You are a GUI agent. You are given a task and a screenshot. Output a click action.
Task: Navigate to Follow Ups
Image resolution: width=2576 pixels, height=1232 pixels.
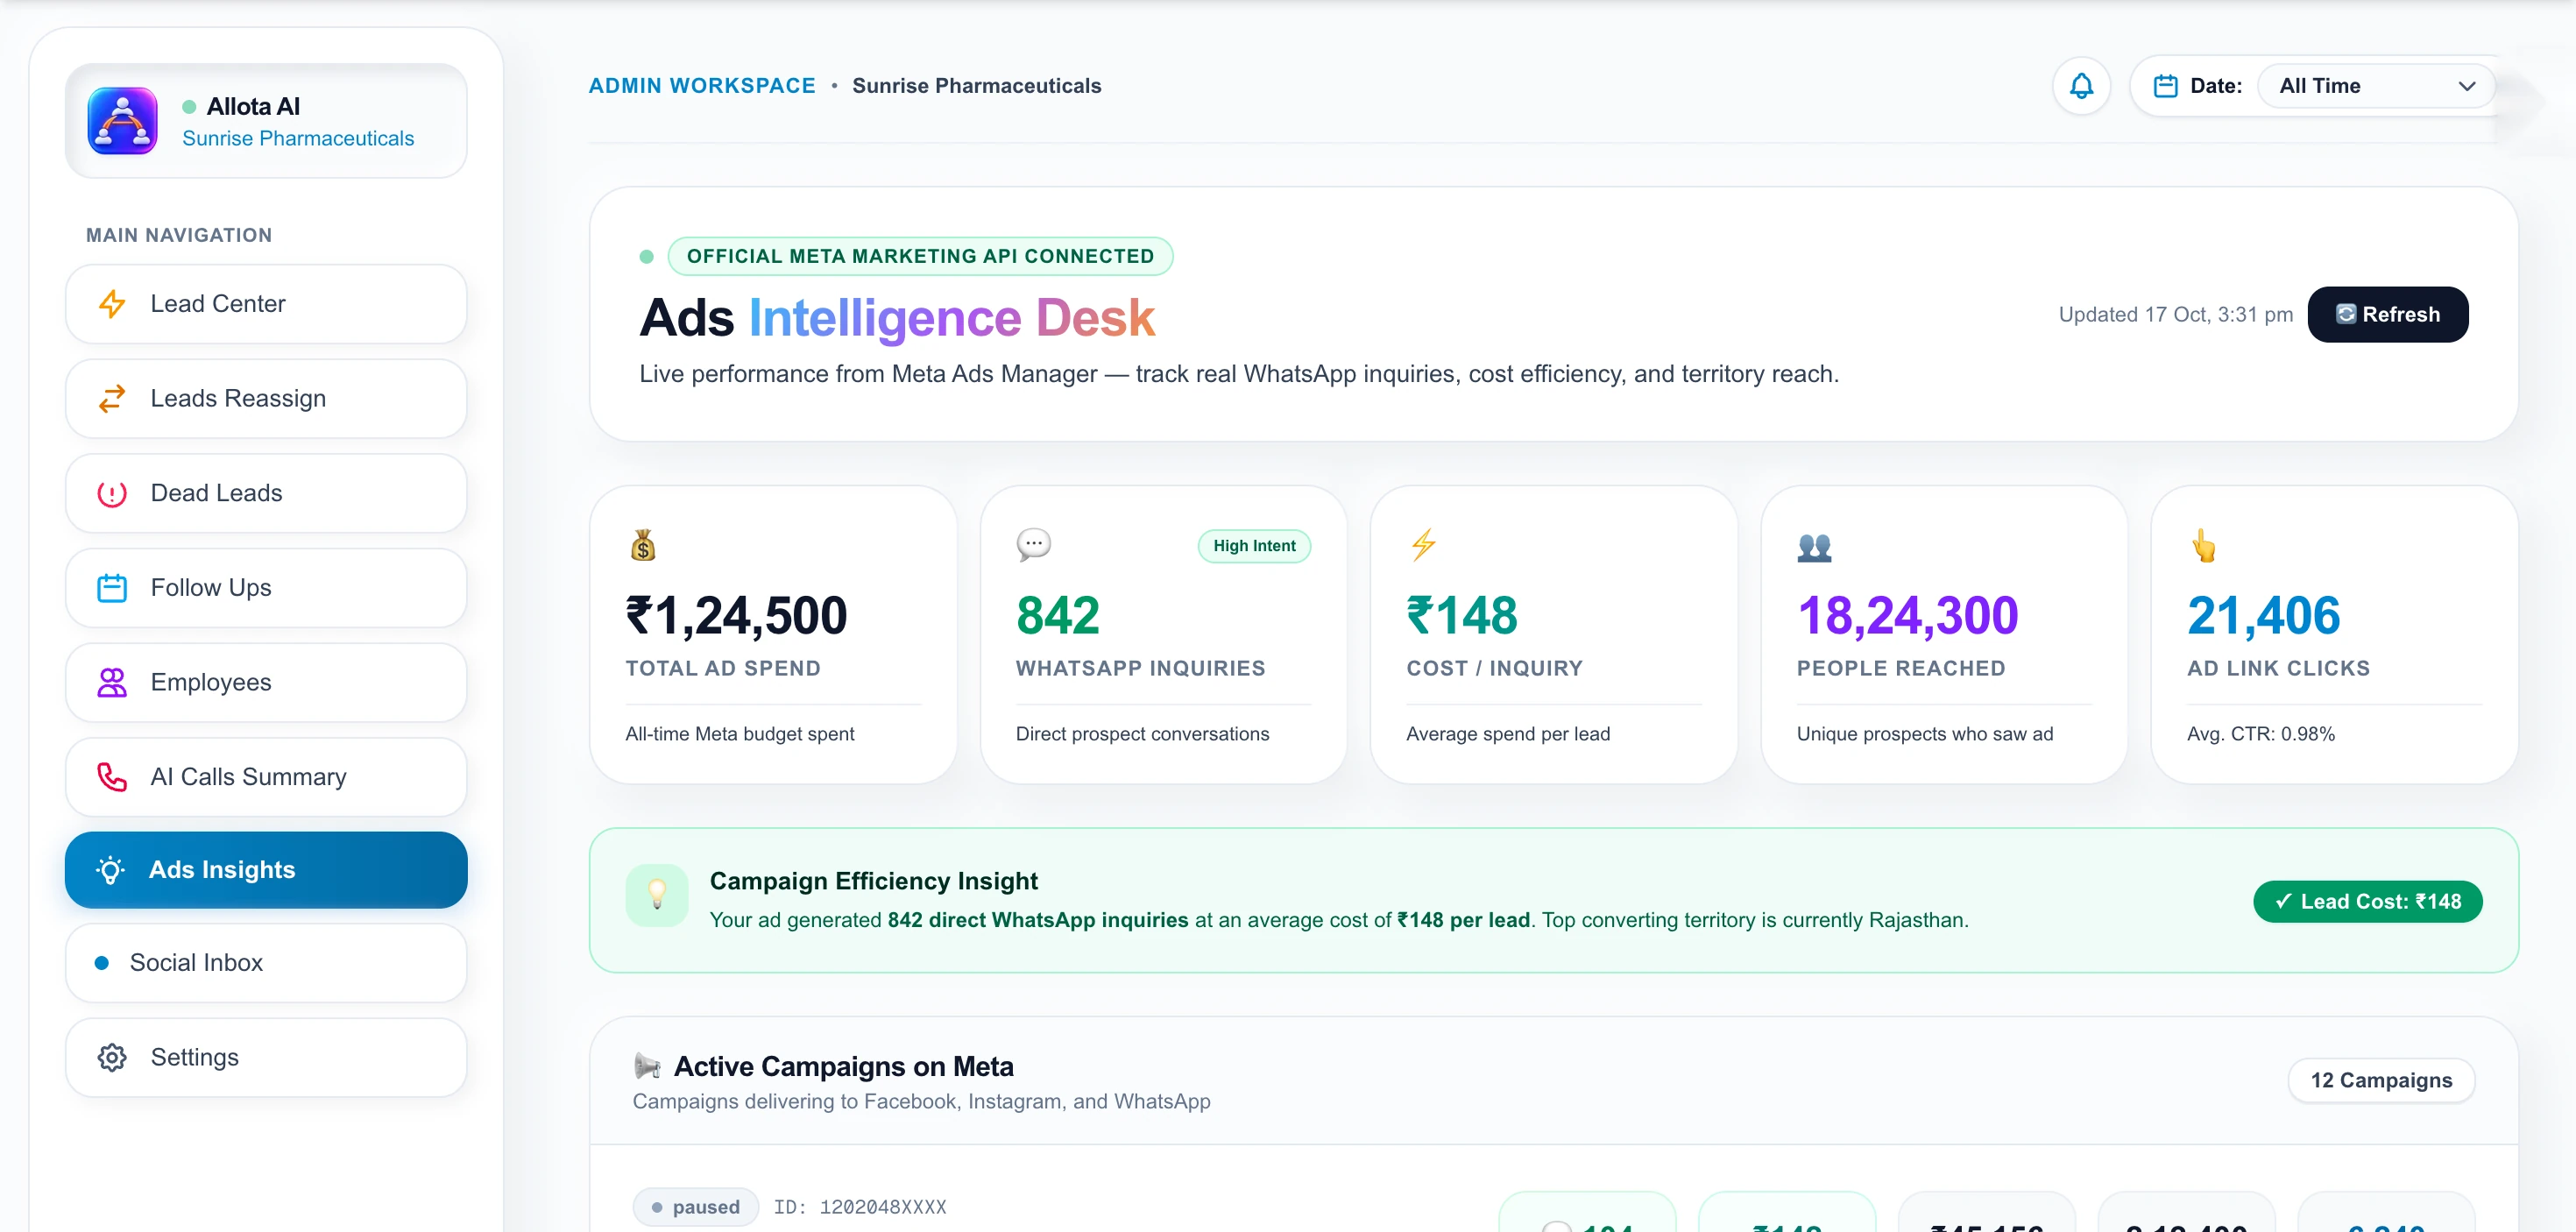[266, 587]
